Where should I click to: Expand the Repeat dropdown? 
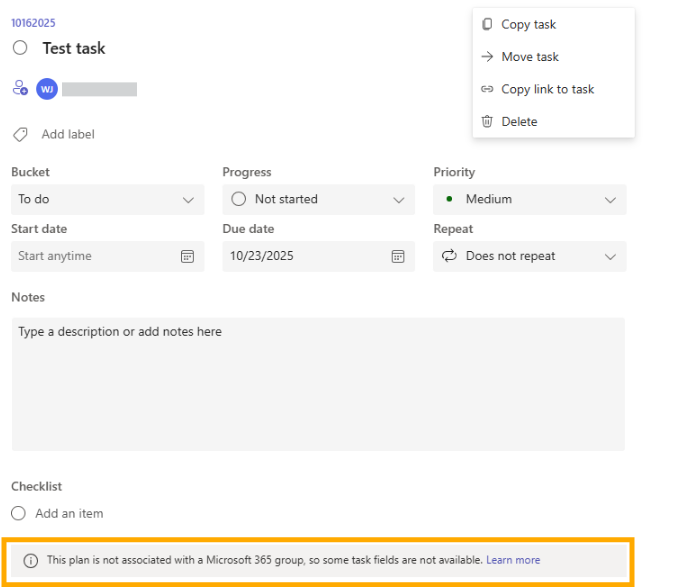611,256
